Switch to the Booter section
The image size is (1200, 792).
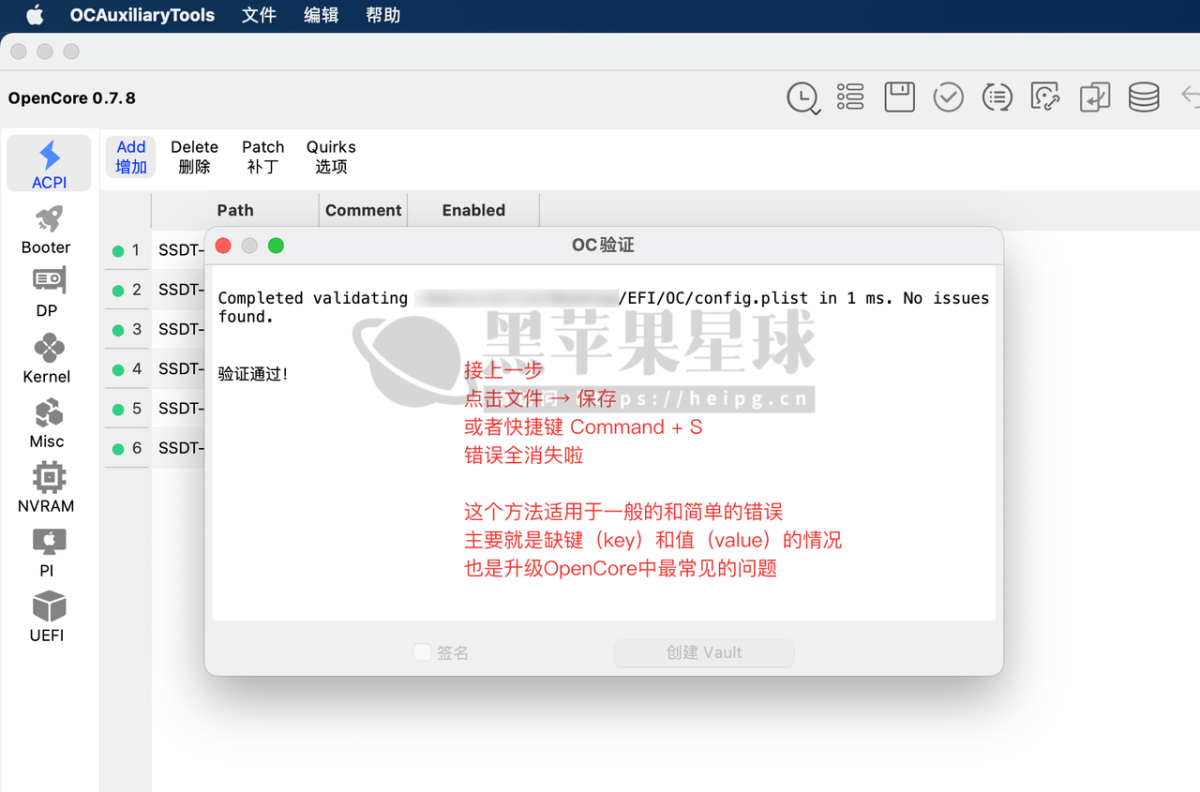coord(46,230)
